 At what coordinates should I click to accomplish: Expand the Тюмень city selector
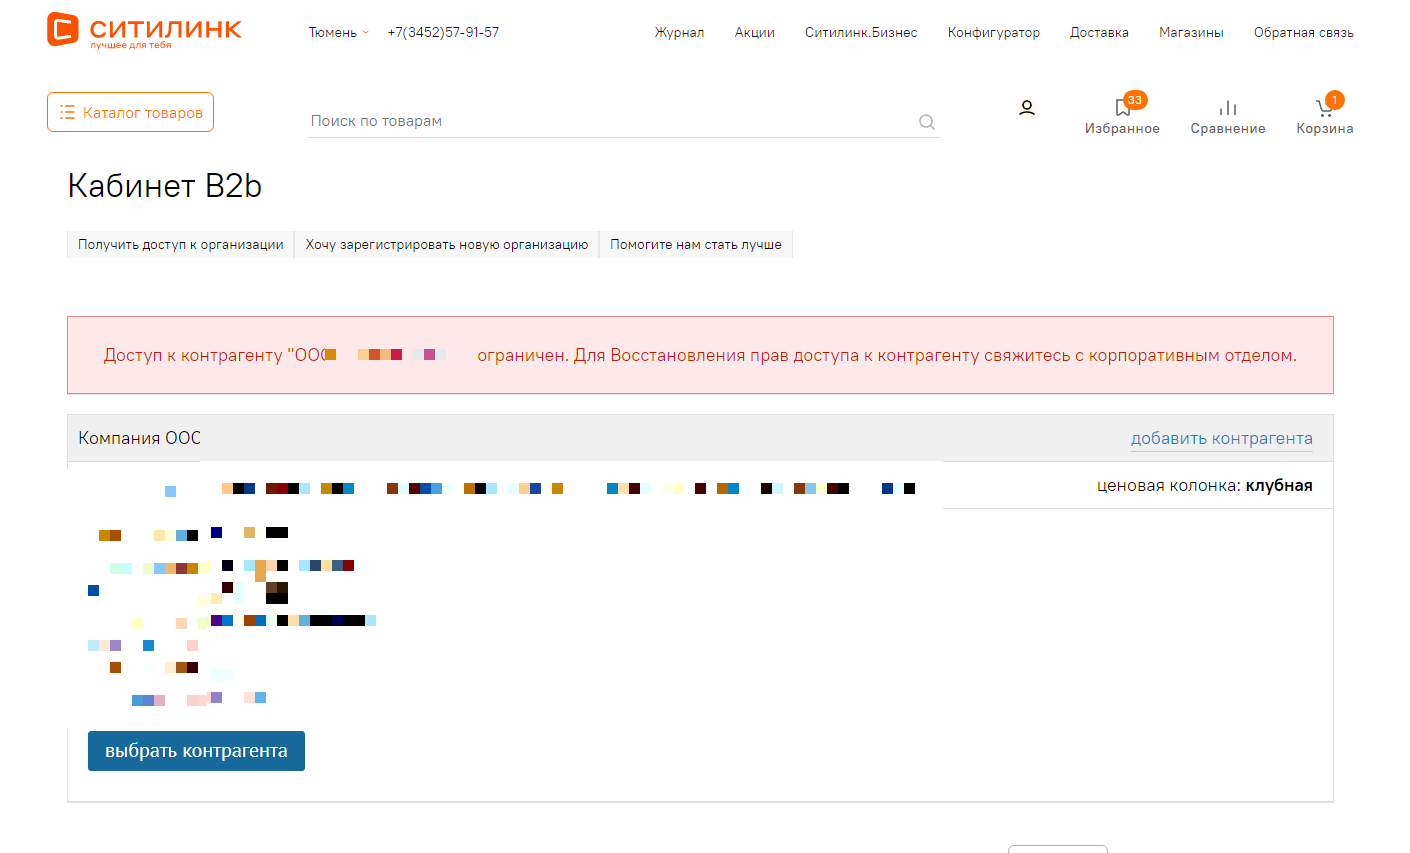click(x=338, y=32)
